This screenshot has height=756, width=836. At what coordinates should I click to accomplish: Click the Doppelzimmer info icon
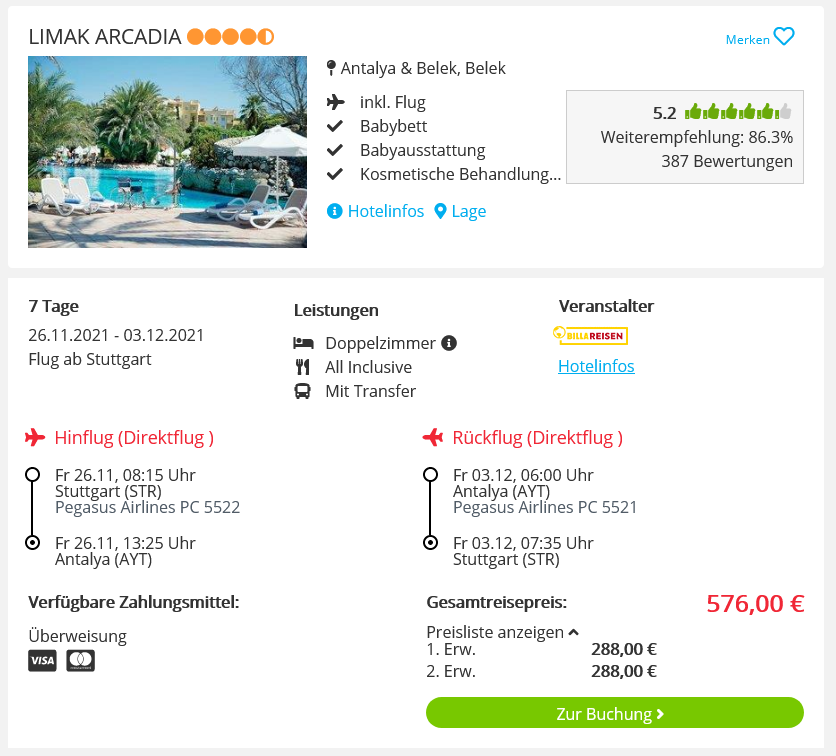point(449,343)
